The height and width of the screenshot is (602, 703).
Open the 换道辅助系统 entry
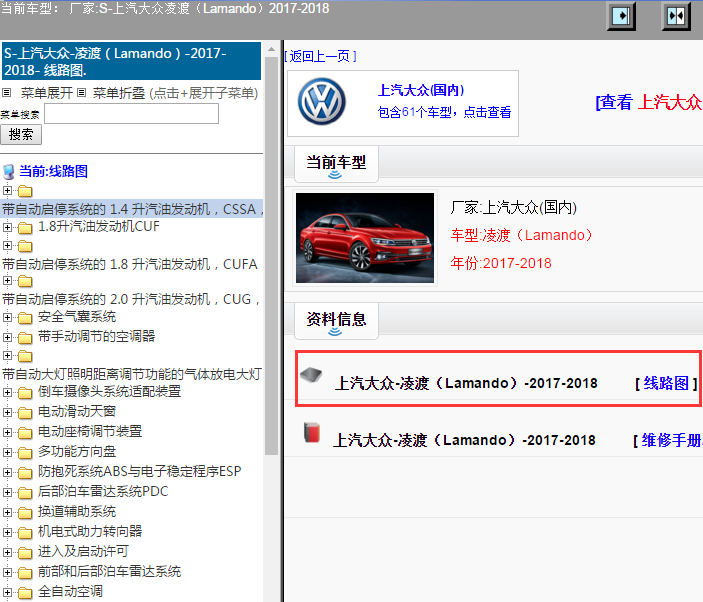pos(77,511)
